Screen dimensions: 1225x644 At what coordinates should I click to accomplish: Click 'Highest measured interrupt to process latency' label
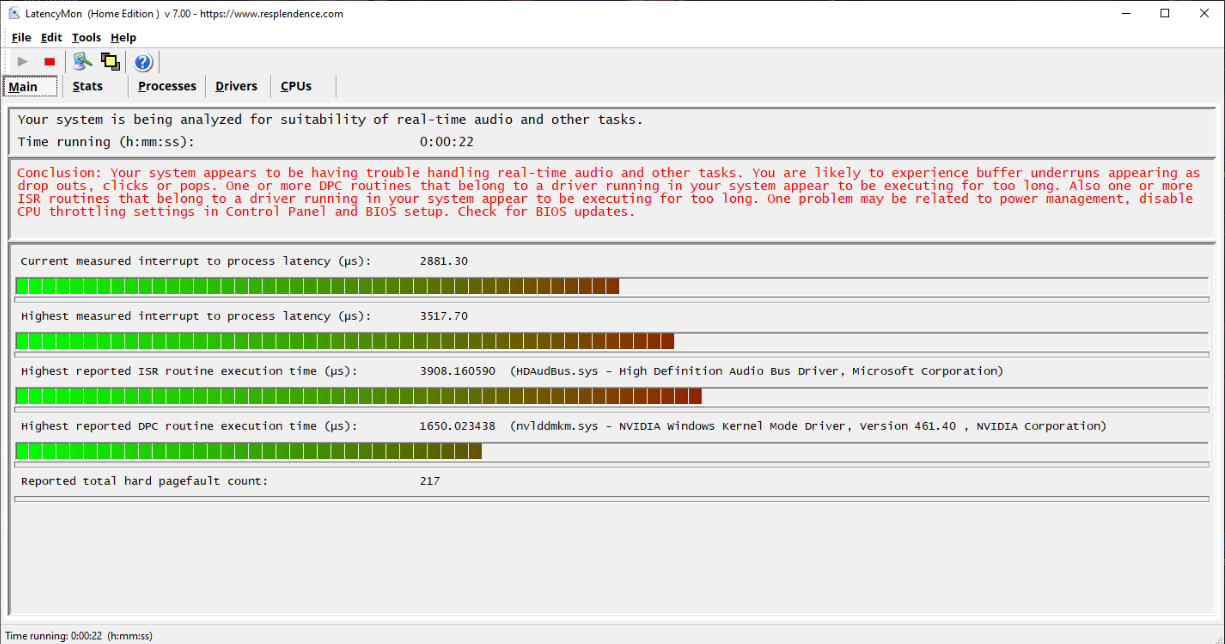(x=196, y=316)
